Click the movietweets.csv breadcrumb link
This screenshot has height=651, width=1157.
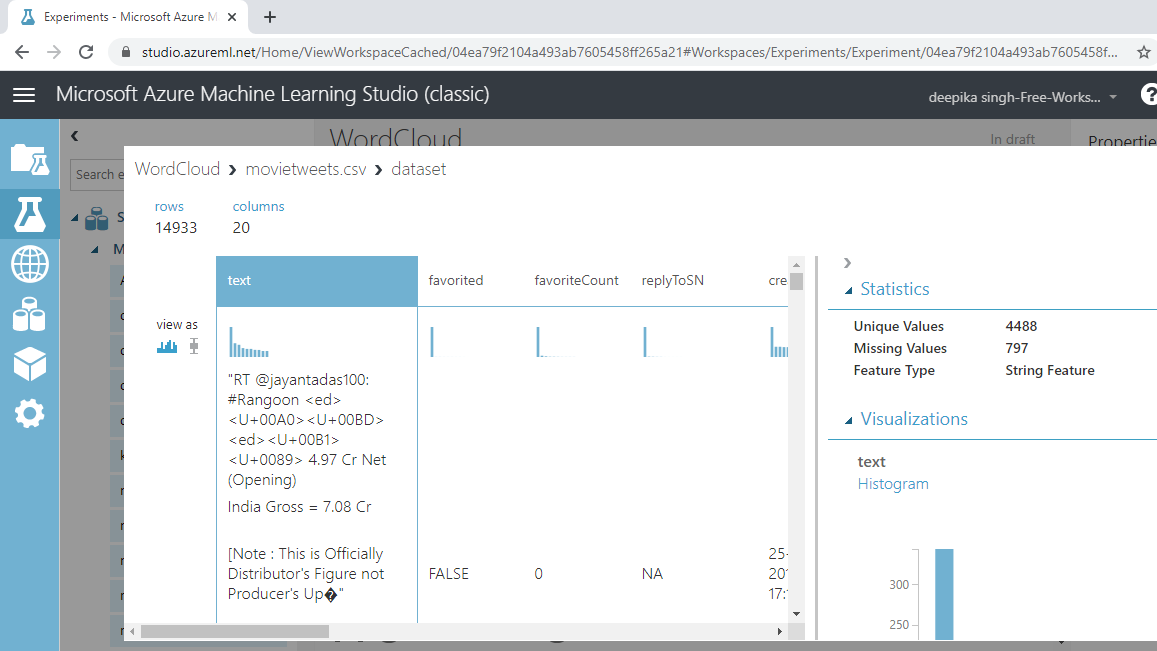pos(305,169)
